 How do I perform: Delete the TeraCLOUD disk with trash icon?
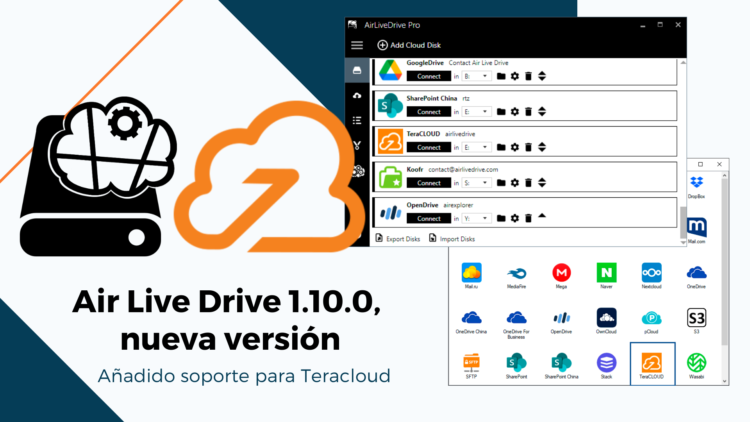pyautogui.click(x=528, y=147)
